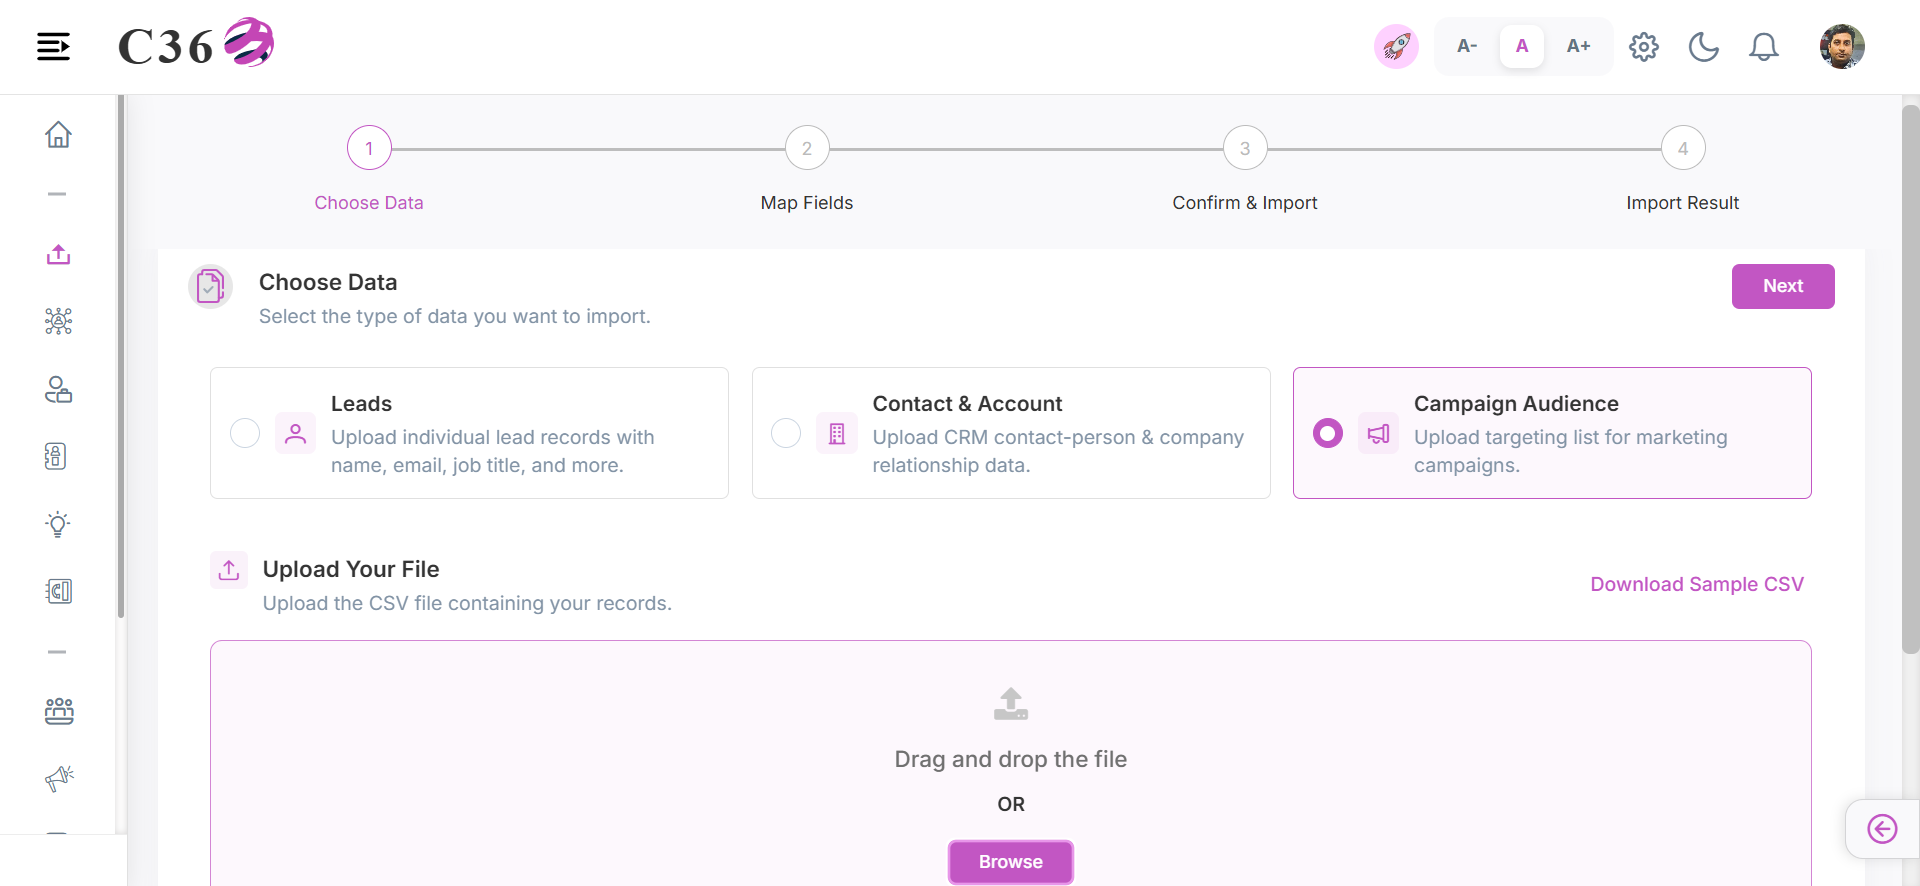Switch to dark mode moon icon

[1704, 47]
